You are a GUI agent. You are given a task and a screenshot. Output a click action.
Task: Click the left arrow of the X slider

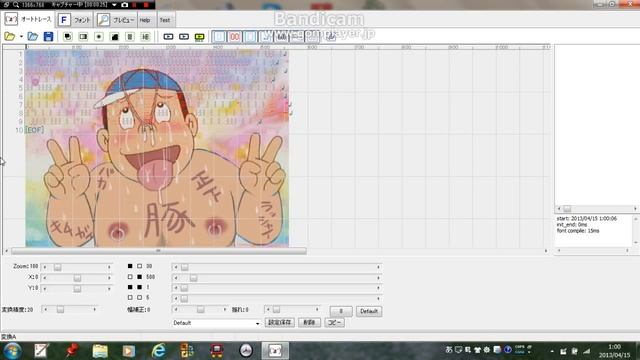coord(45,278)
